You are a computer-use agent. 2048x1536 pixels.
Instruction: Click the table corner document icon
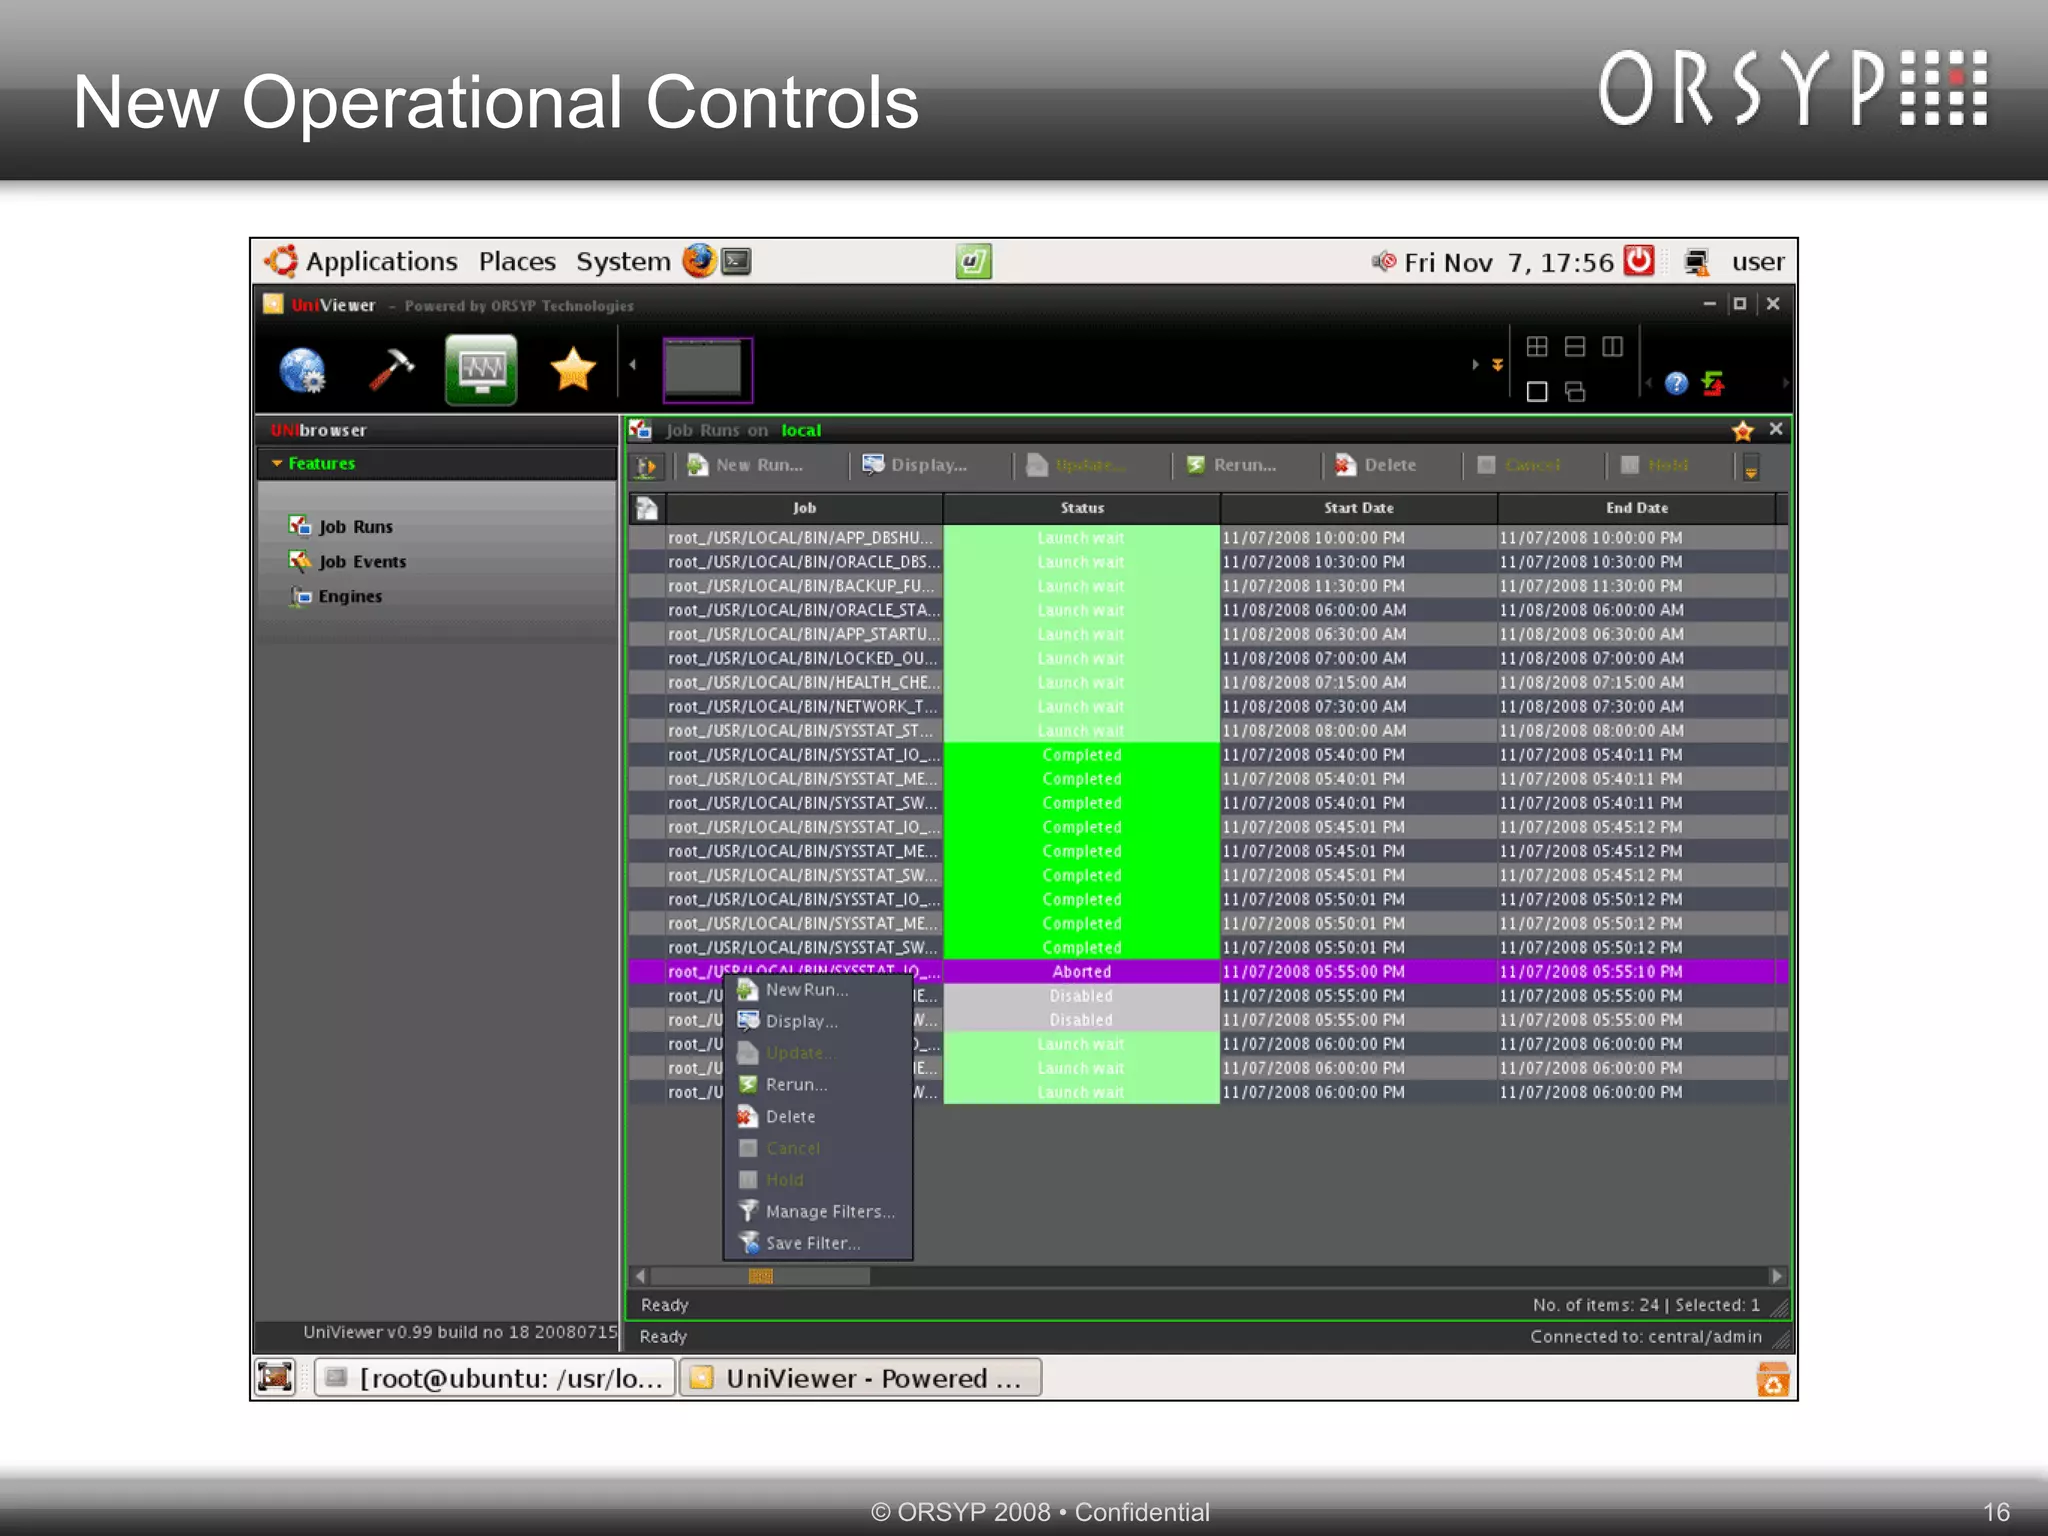647,508
